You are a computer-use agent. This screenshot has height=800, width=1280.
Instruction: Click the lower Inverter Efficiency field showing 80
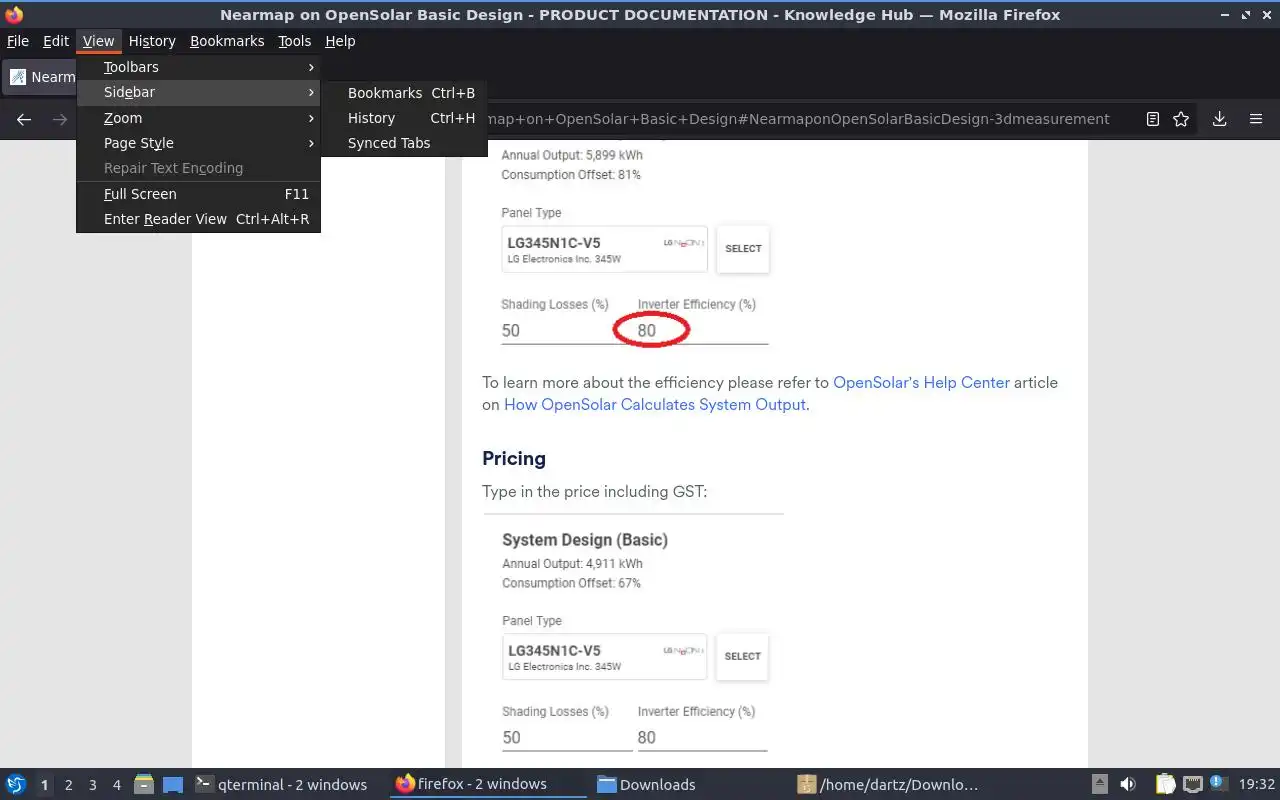tap(702, 738)
